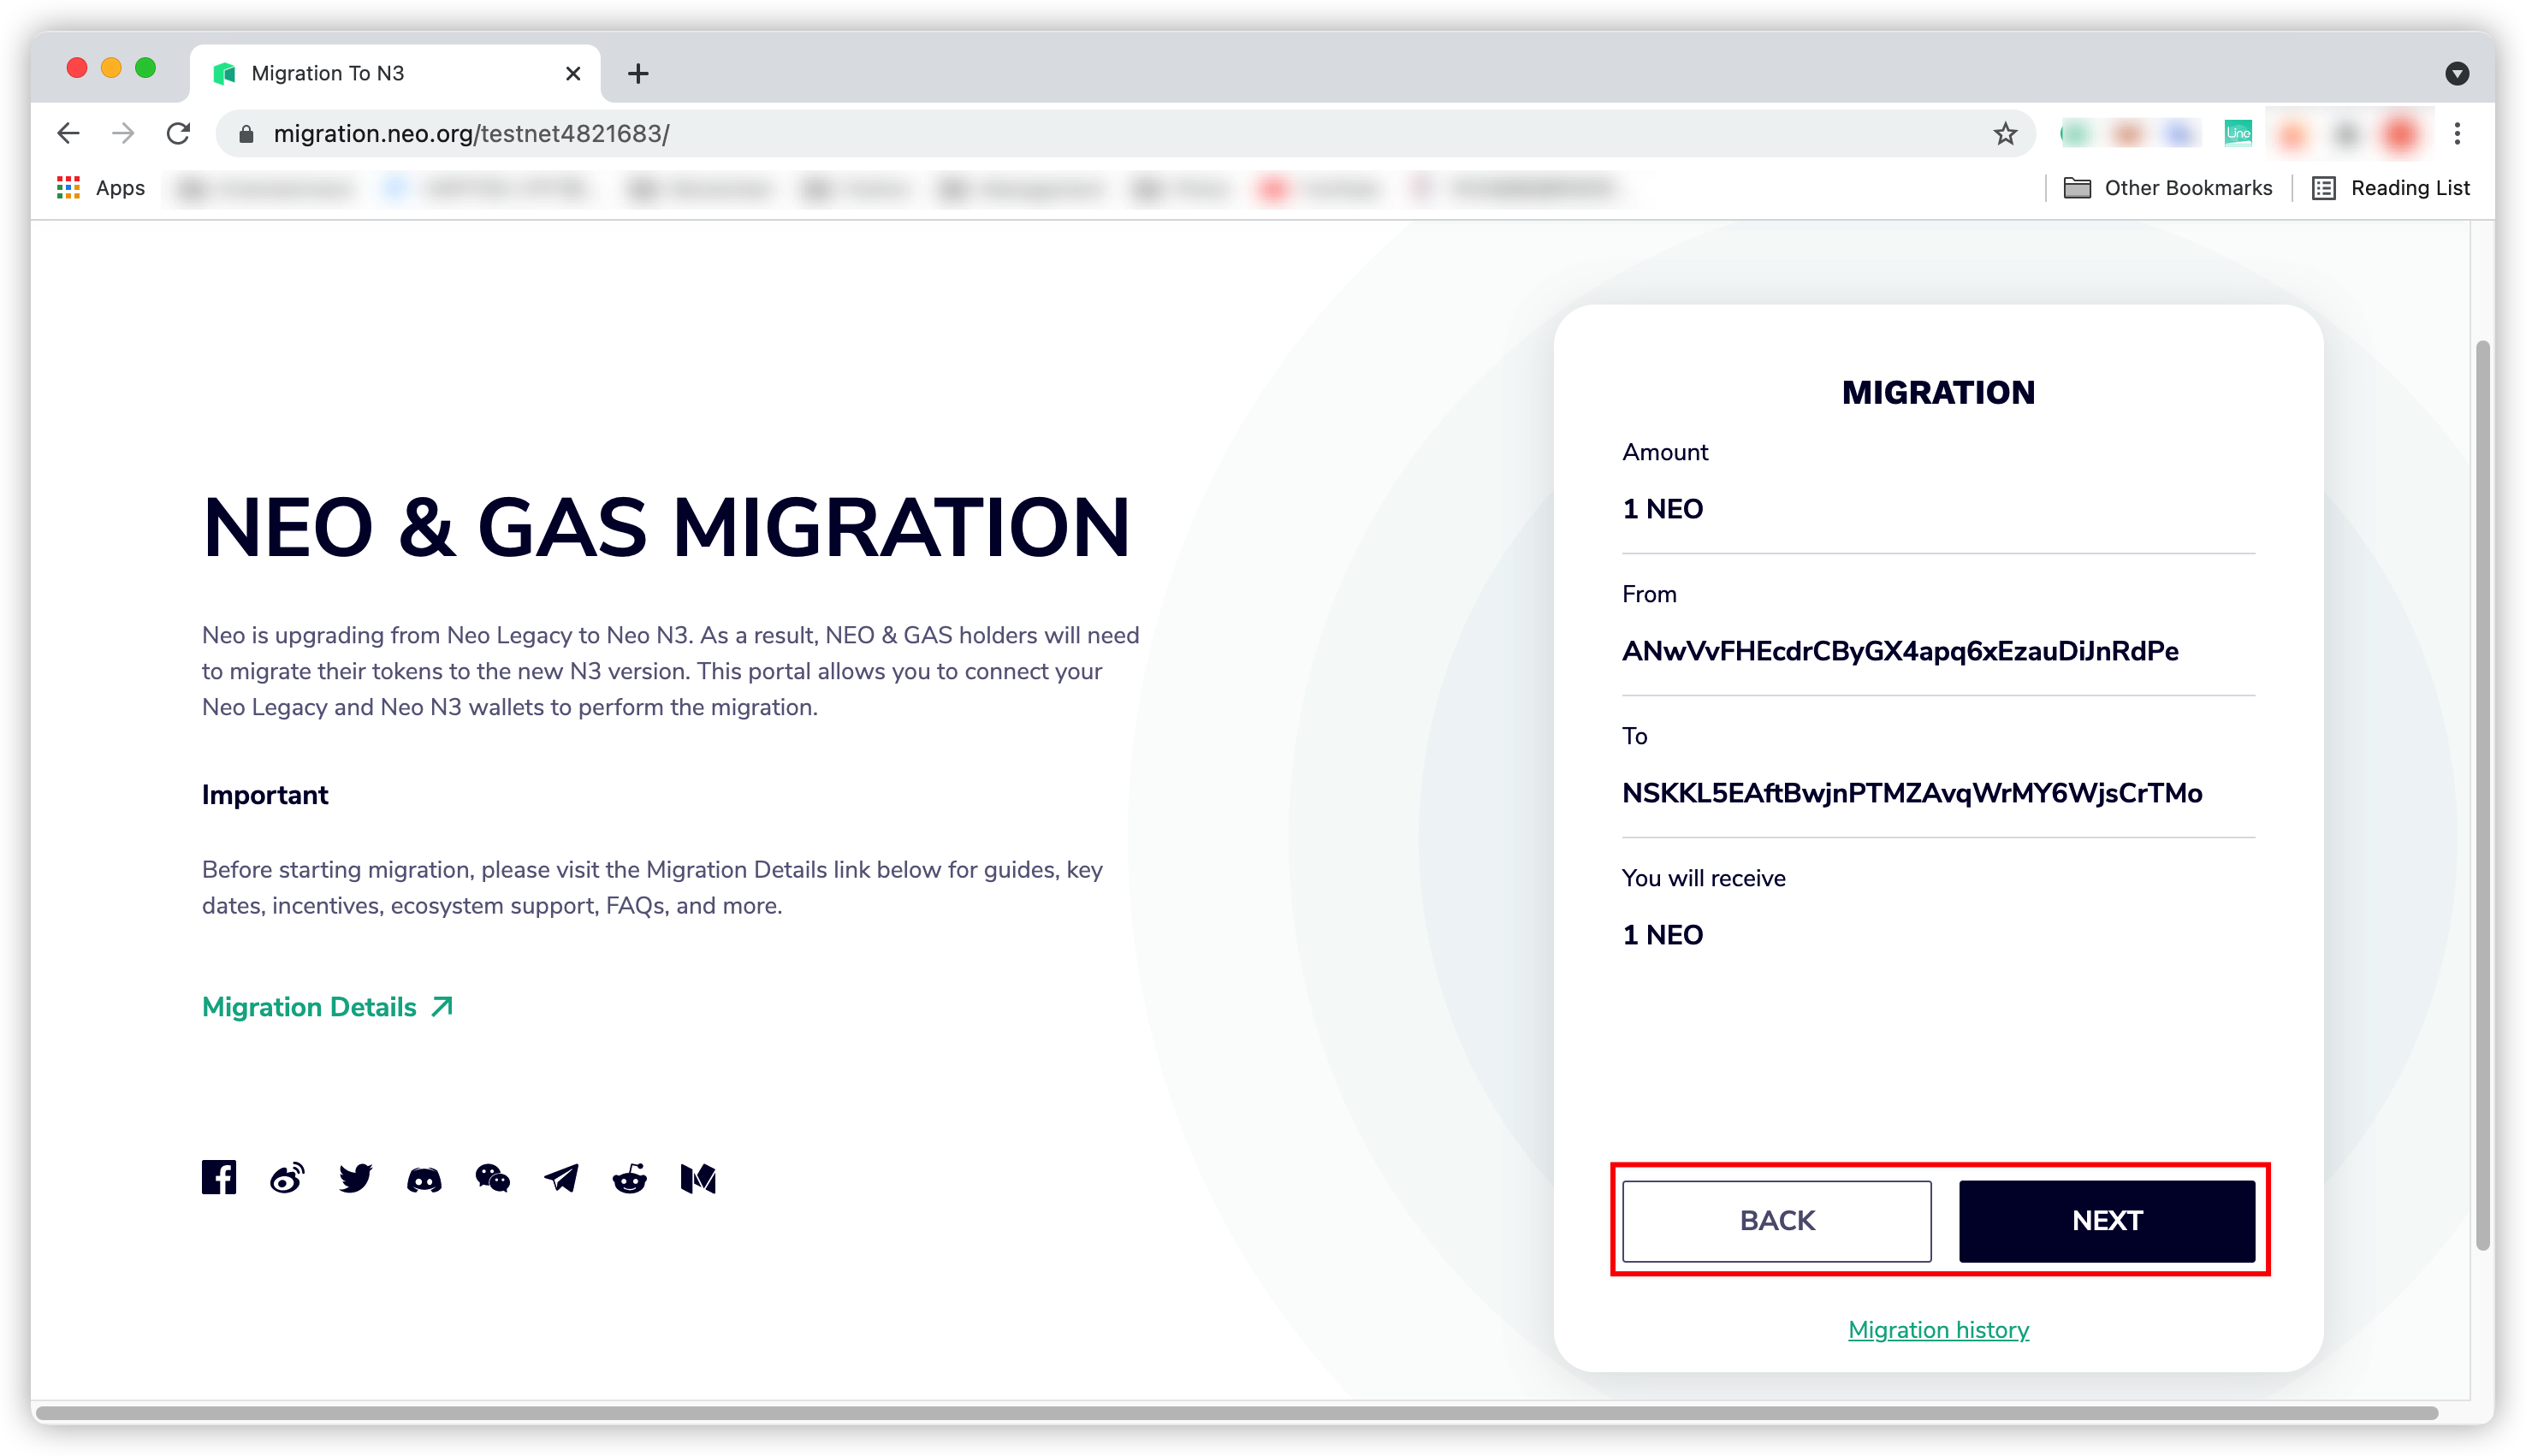Viewport: 2526px width, 1456px height.
Task: Click the Facebook social icon
Action: [x=219, y=1178]
